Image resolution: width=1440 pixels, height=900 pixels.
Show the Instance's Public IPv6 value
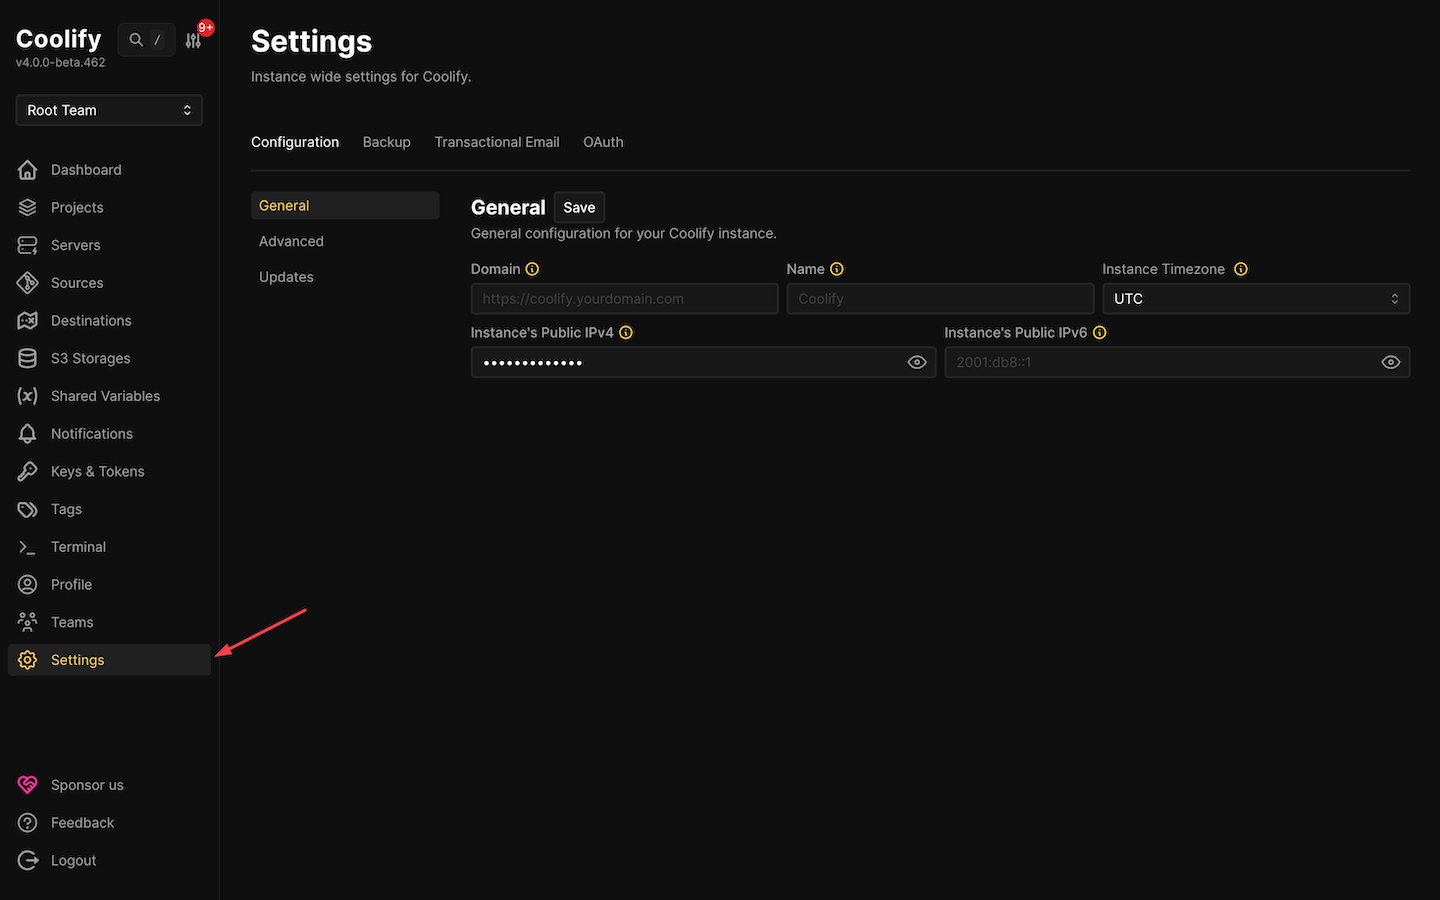tap(1391, 362)
